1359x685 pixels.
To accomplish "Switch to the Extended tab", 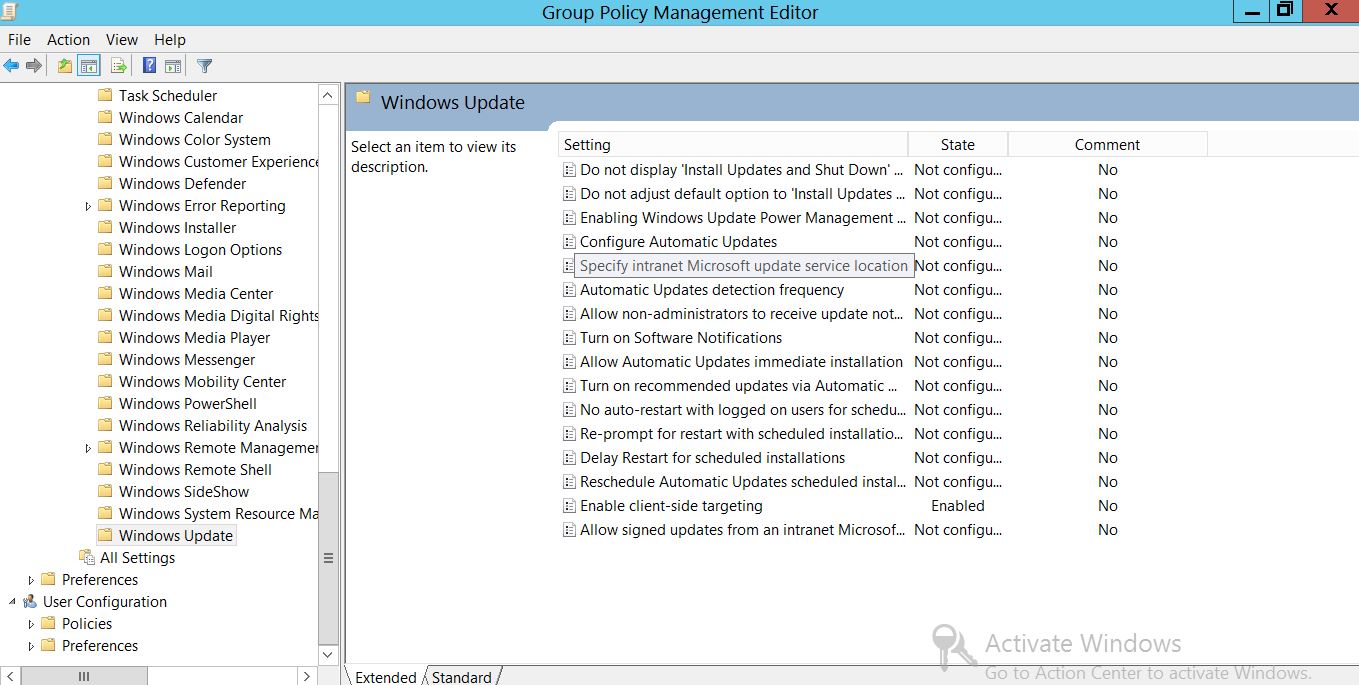I will (x=385, y=677).
